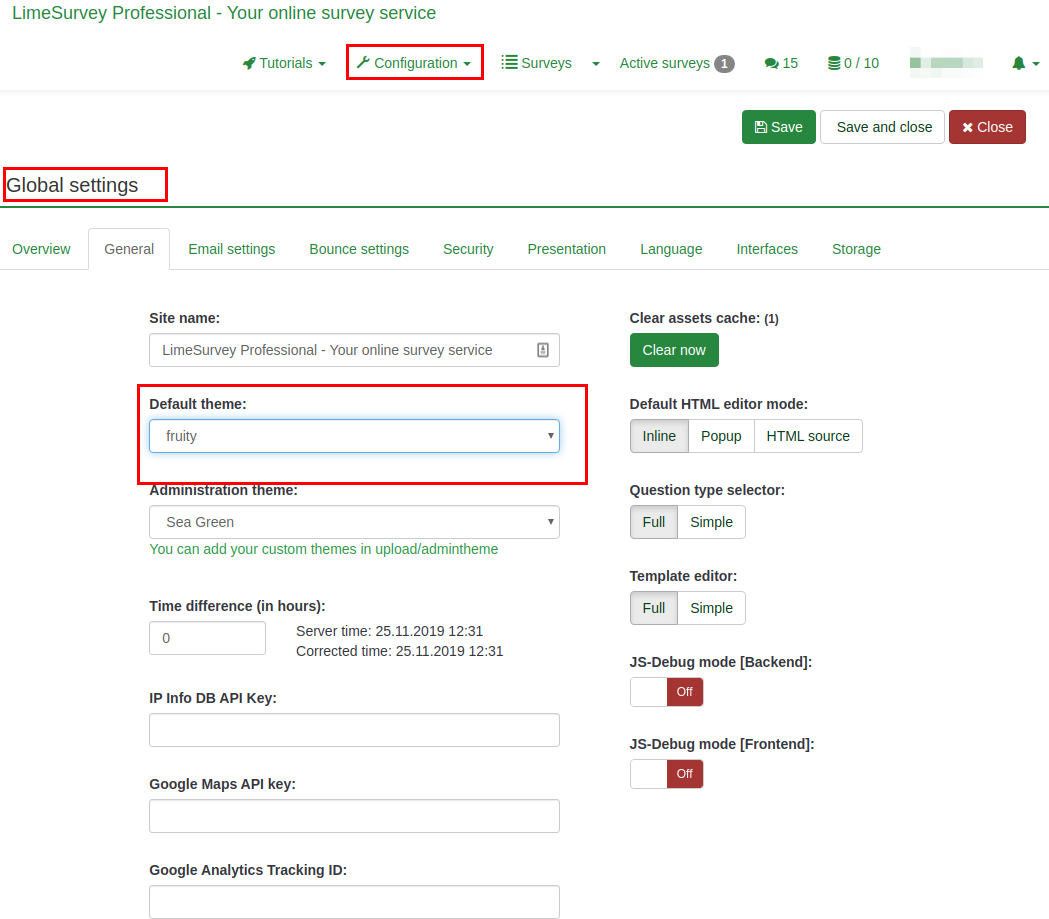1049x919 pixels.
Task: Click the wrench Configuration icon
Action: pos(363,63)
